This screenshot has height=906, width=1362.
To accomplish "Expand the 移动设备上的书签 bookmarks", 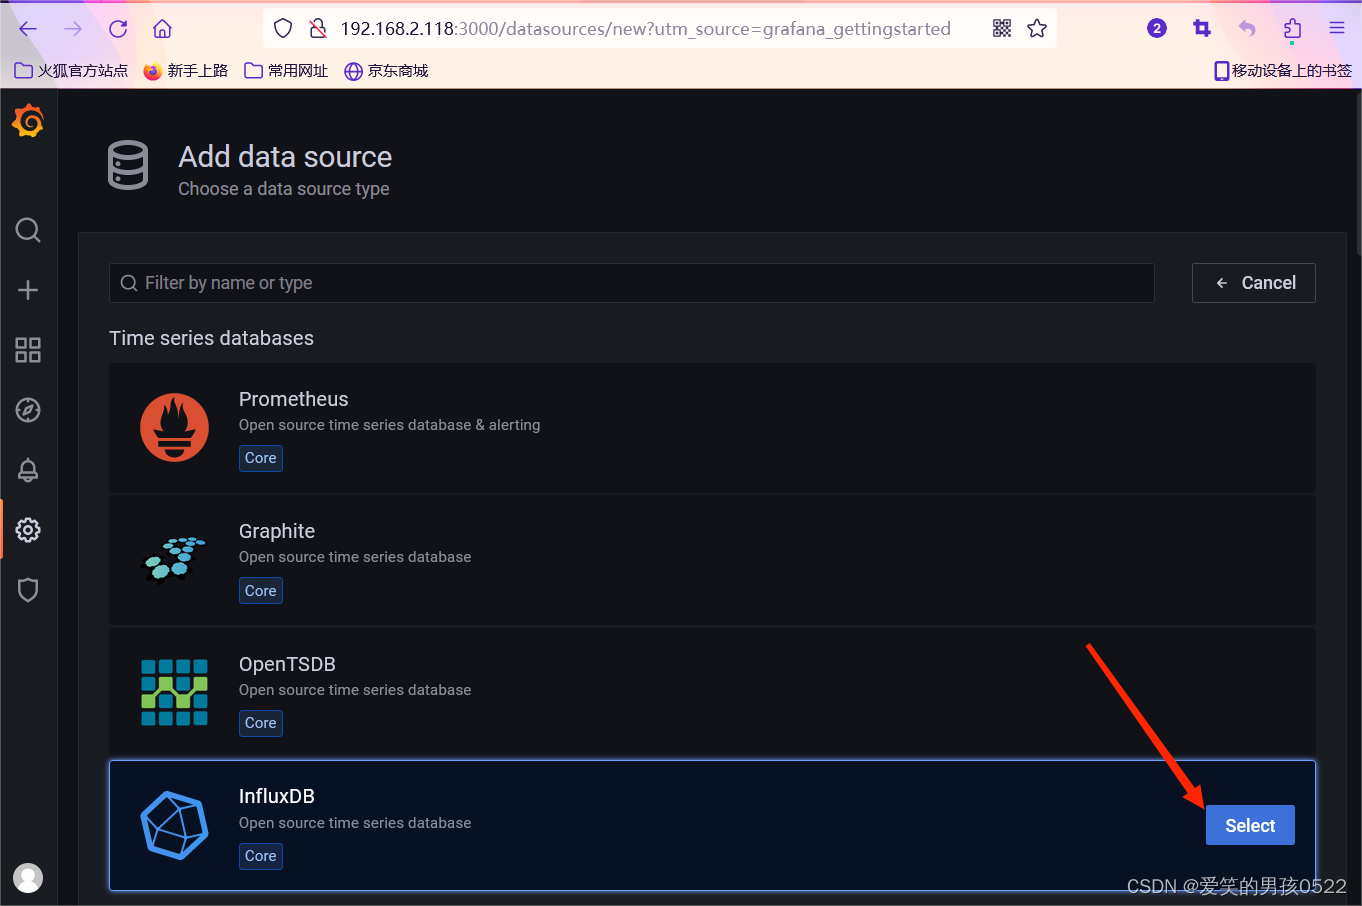I will click(1281, 70).
